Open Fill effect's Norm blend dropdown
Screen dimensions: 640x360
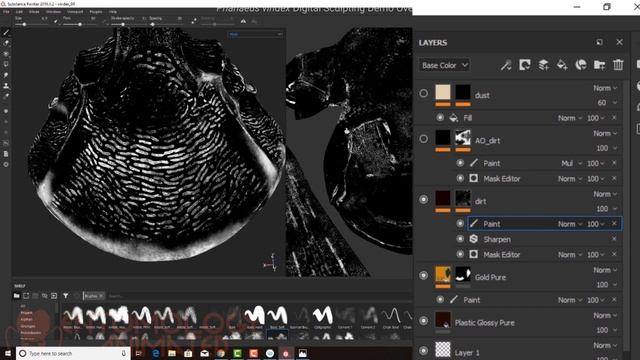(x=570, y=118)
